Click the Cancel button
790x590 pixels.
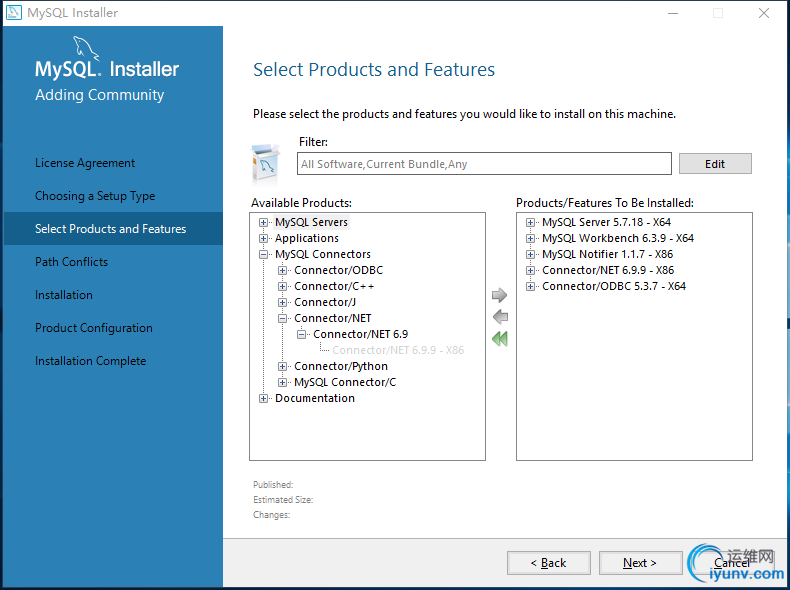click(x=732, y=563)
